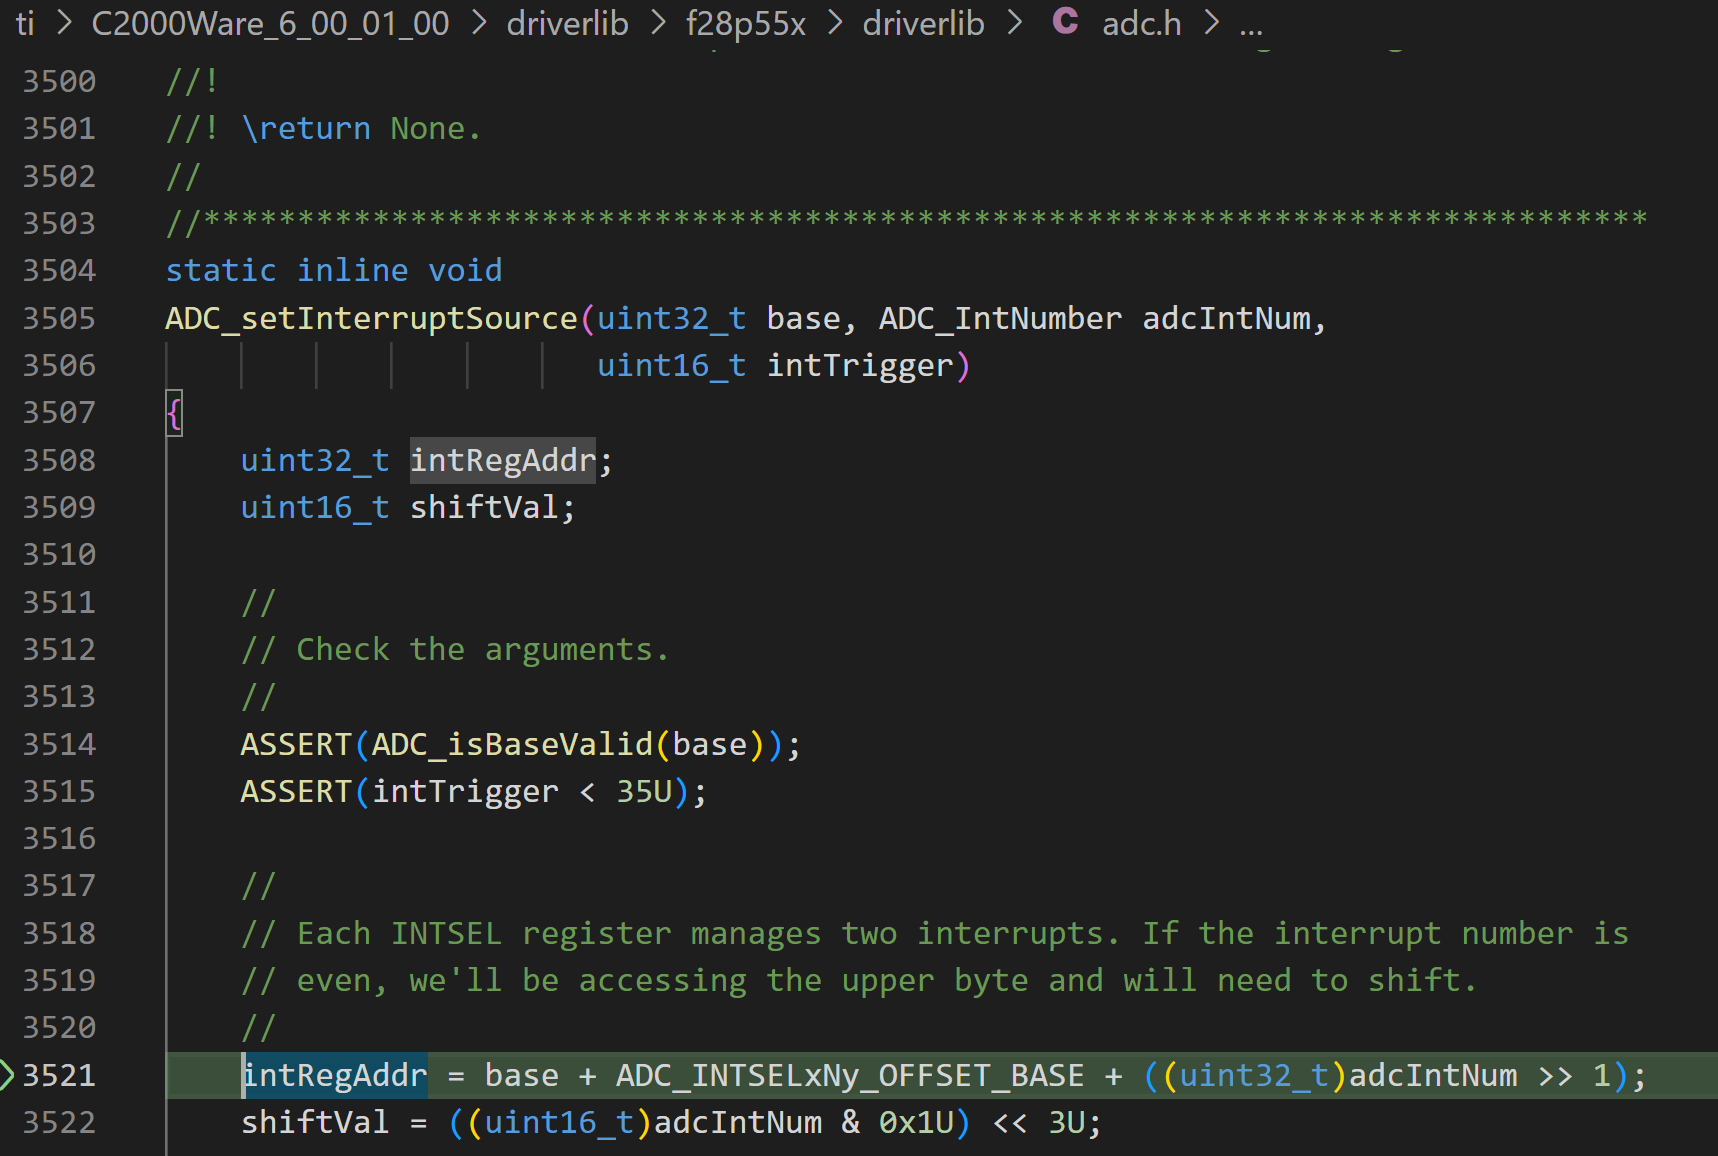Click line number 3521 in gutter
The height and width of the screenshot is (1156, 1718).
[59, 1076]
